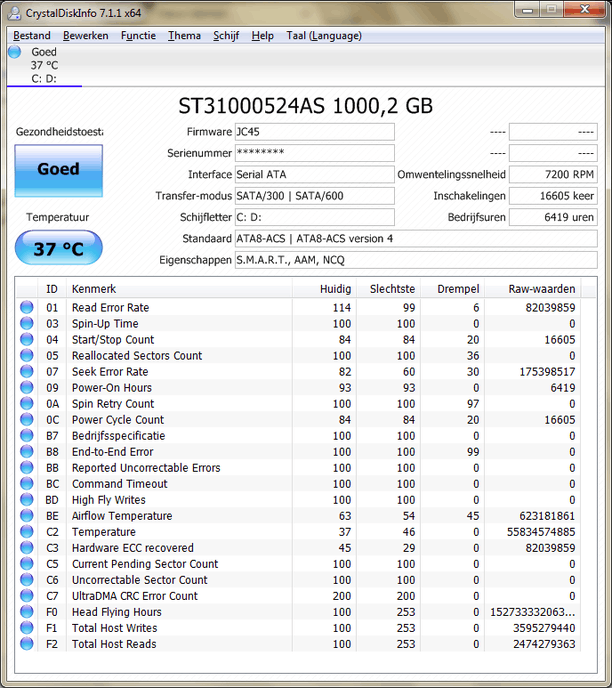The width and height of the screenshot is (612, 688).
Task: Click the status orb for Total Host Reads
Action: (27, 644)
